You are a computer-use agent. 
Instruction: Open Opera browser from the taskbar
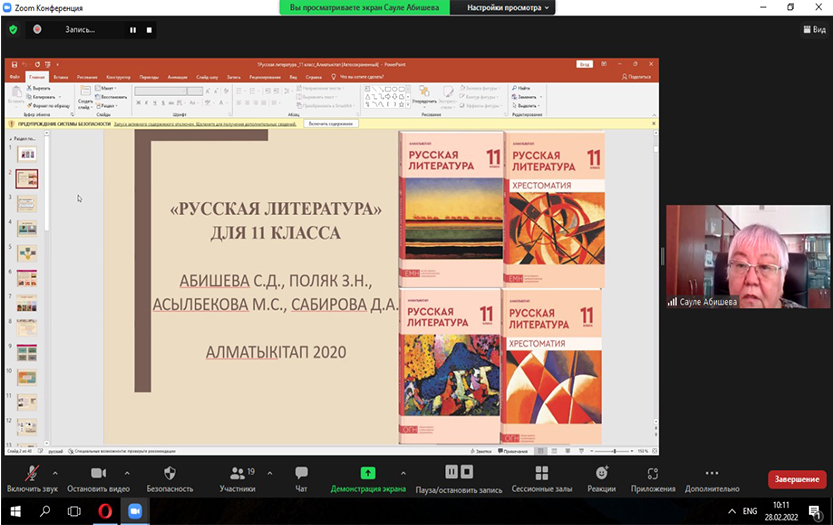tap(105, 511)
